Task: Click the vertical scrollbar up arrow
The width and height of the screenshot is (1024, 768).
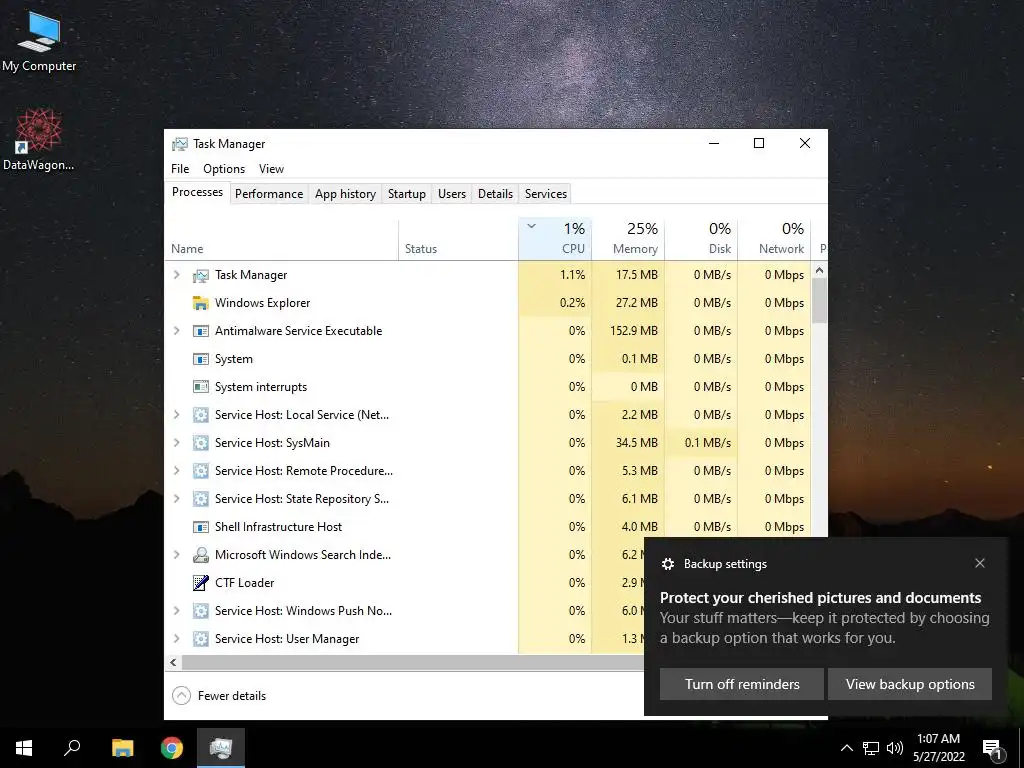Action: (x=820, y=270)
